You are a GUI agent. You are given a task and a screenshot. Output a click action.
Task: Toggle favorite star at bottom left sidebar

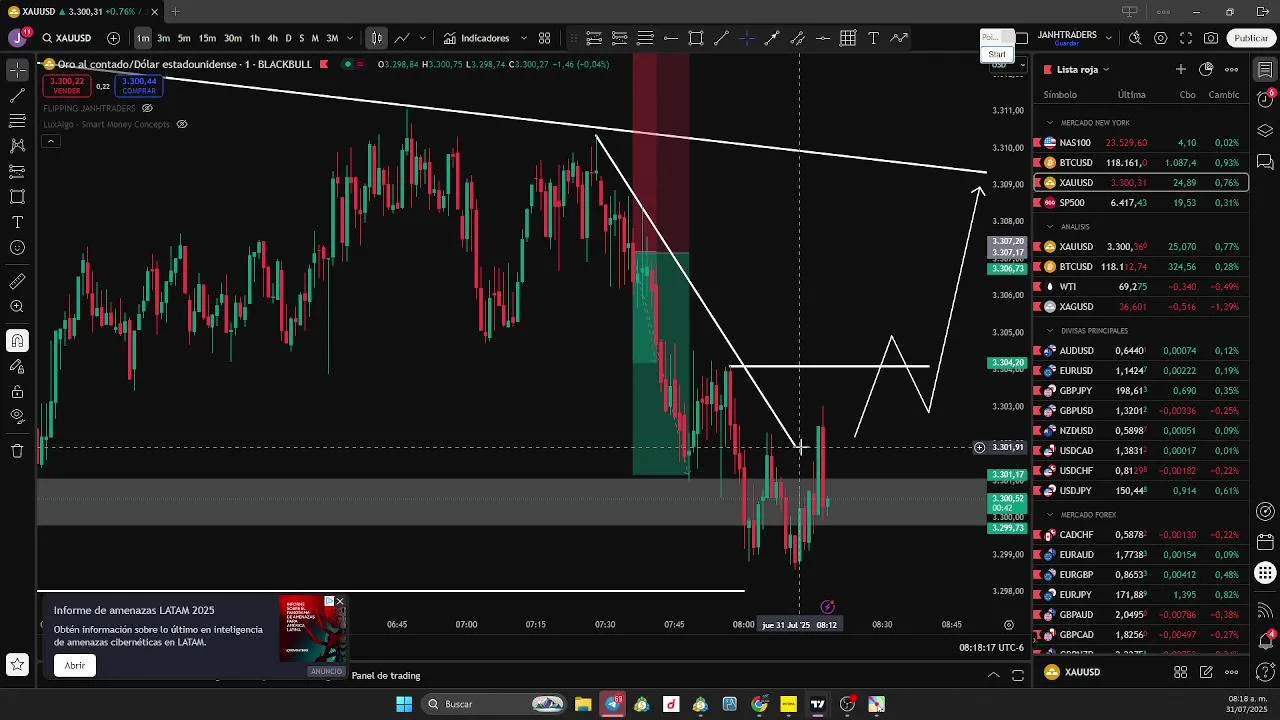17,664
